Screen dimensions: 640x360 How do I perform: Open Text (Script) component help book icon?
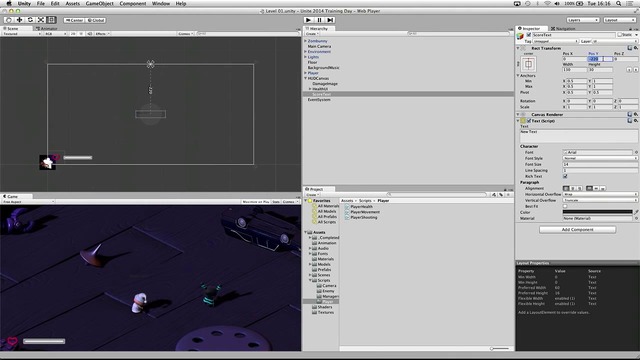[629, 121]
